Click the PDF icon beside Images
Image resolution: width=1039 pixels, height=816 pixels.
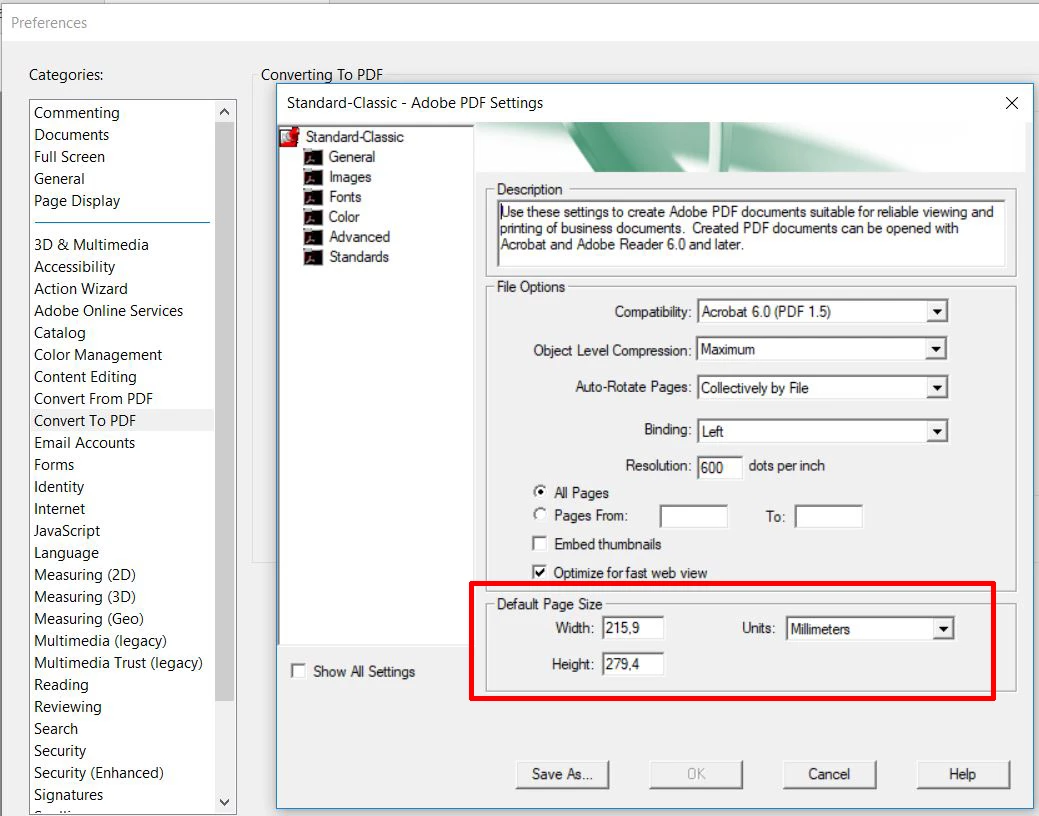tap(313, 177)
